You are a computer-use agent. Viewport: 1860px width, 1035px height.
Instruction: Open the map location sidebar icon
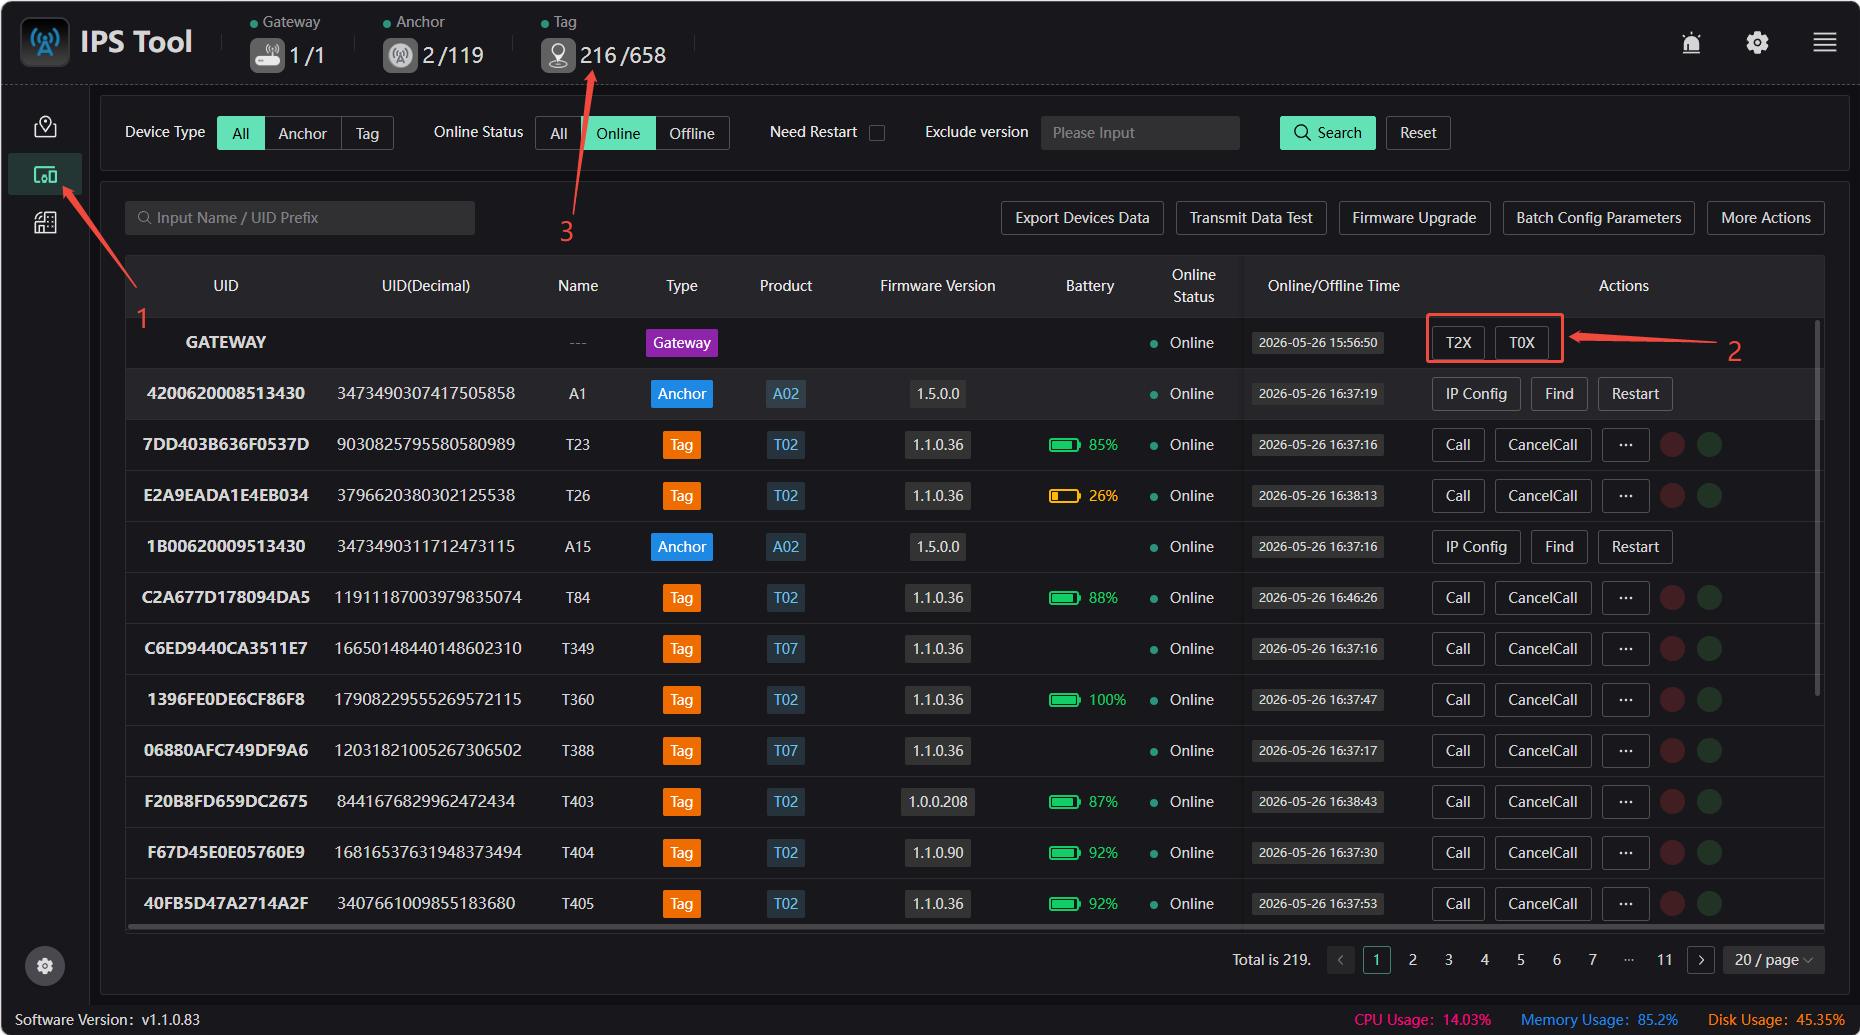point(45,127)
